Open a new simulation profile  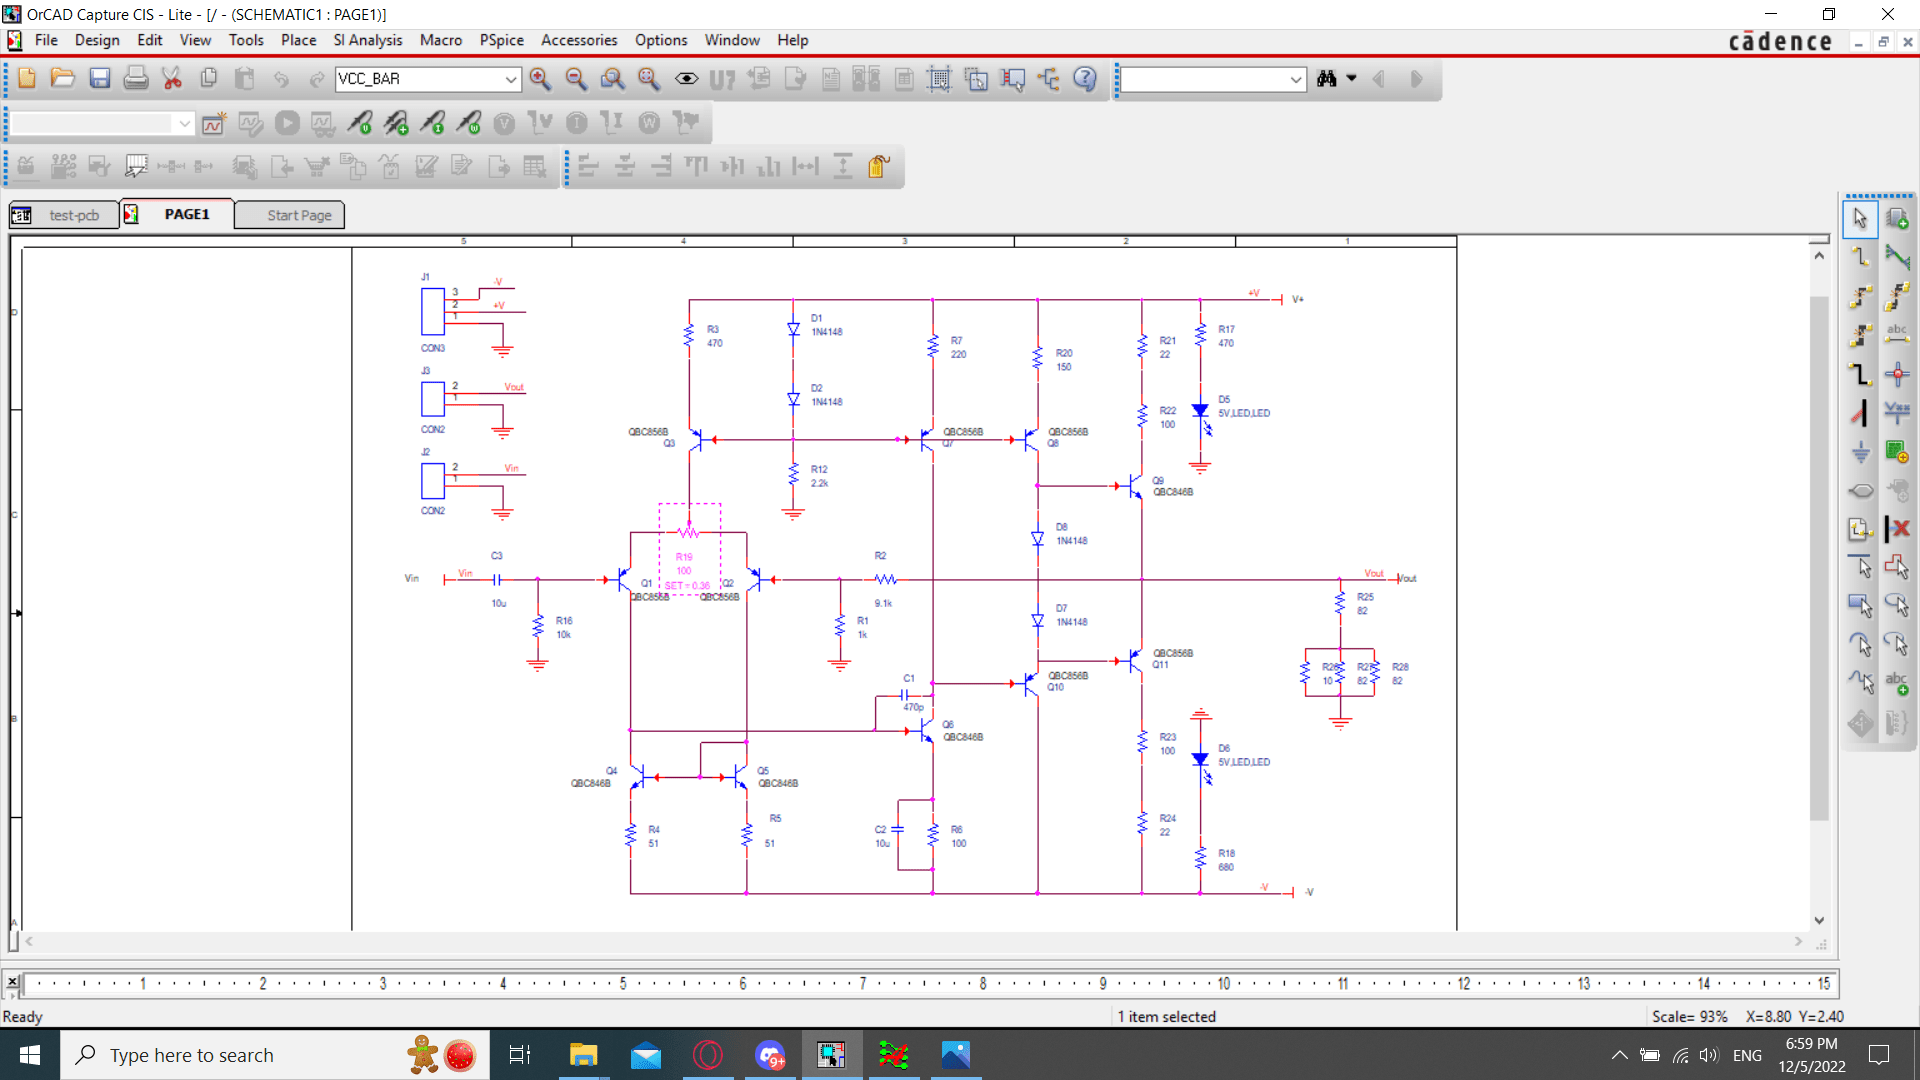(x=213, y=123)
